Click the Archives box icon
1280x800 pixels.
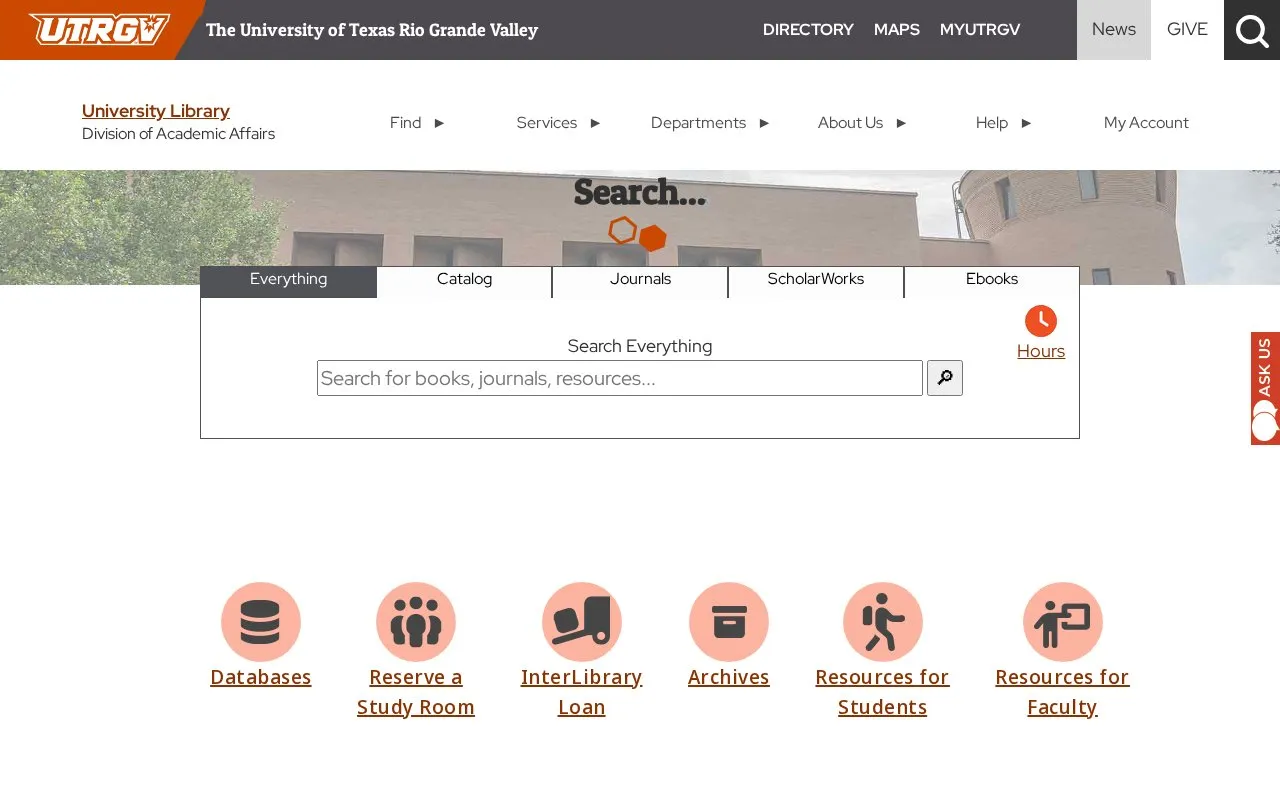point(729,622)
